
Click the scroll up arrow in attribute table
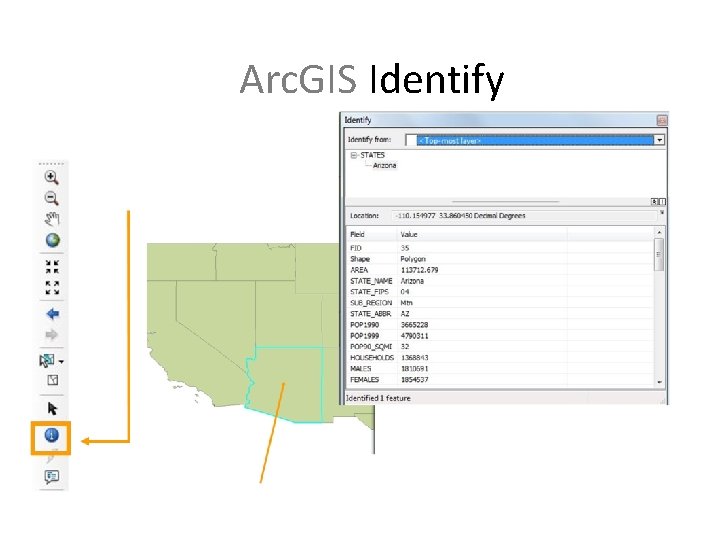[x=659, y=232]
